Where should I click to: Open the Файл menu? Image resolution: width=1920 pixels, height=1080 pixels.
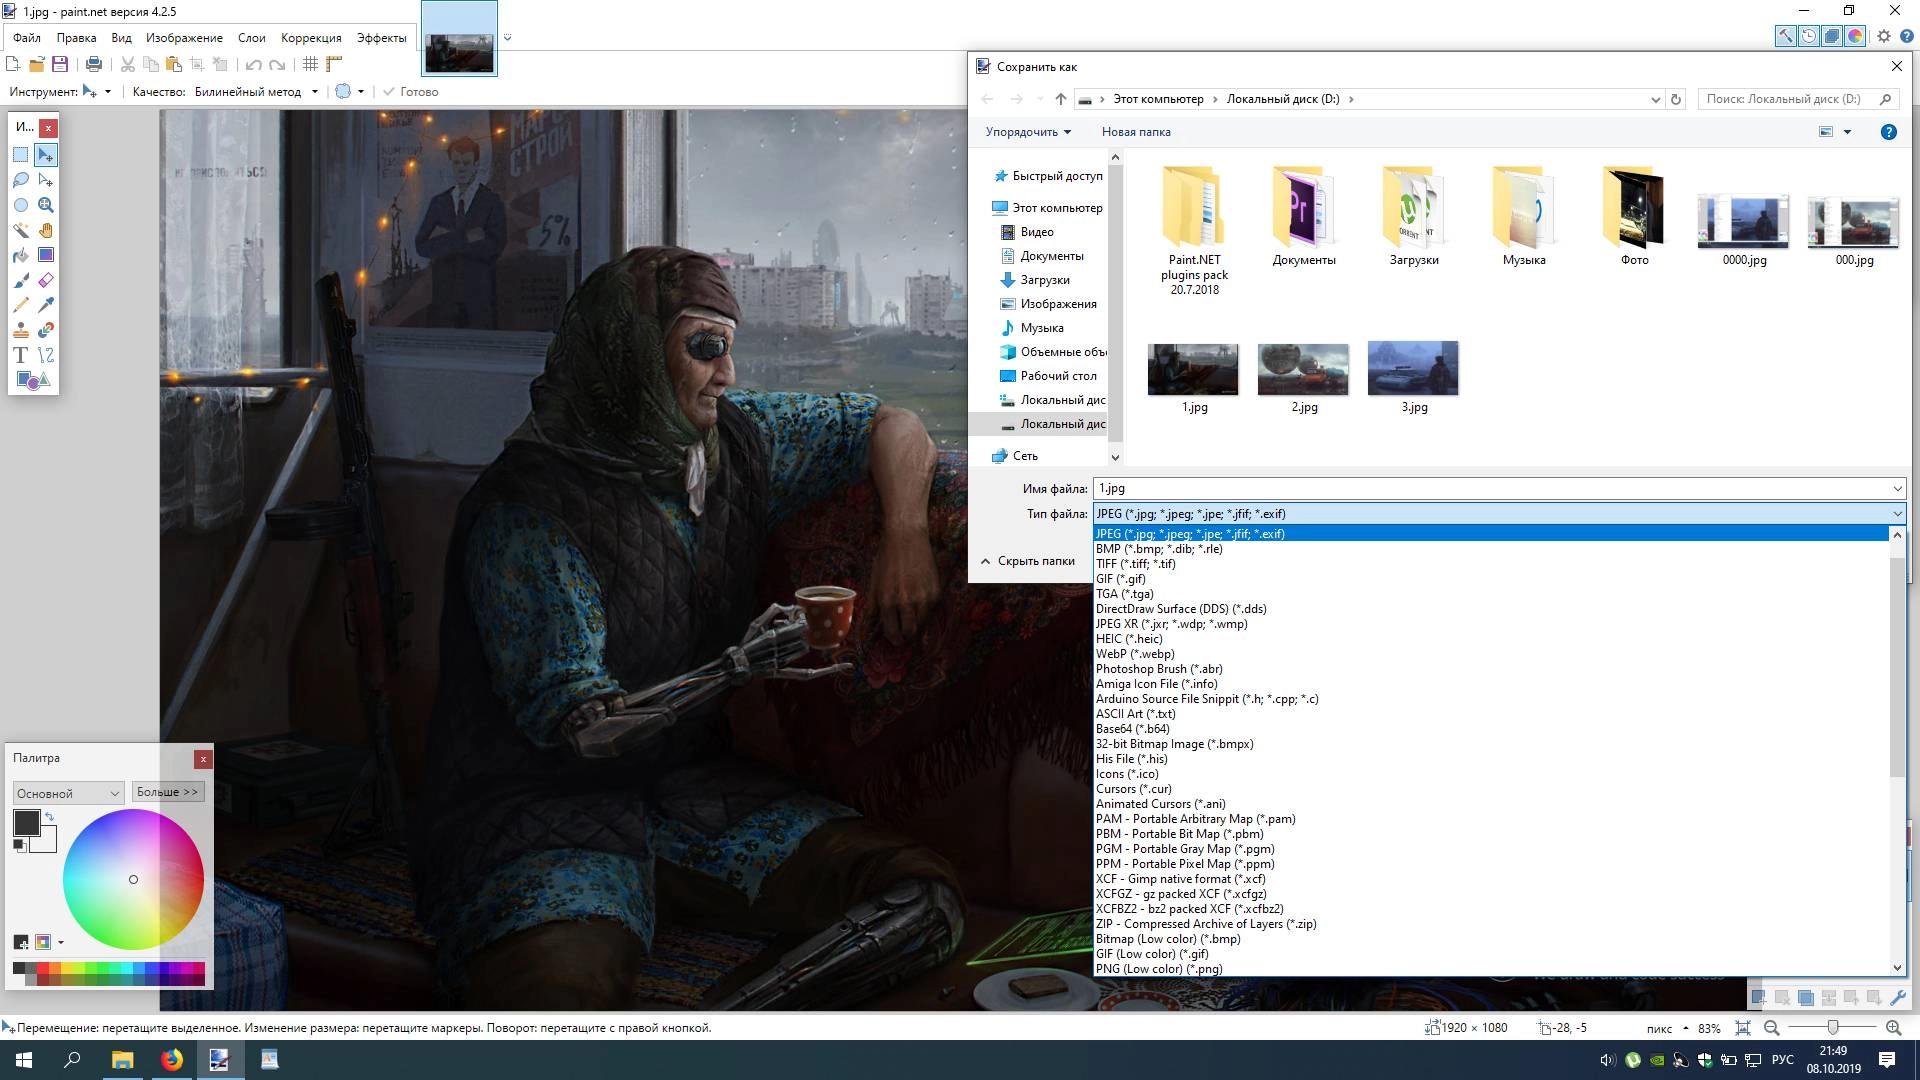[27, 38]
